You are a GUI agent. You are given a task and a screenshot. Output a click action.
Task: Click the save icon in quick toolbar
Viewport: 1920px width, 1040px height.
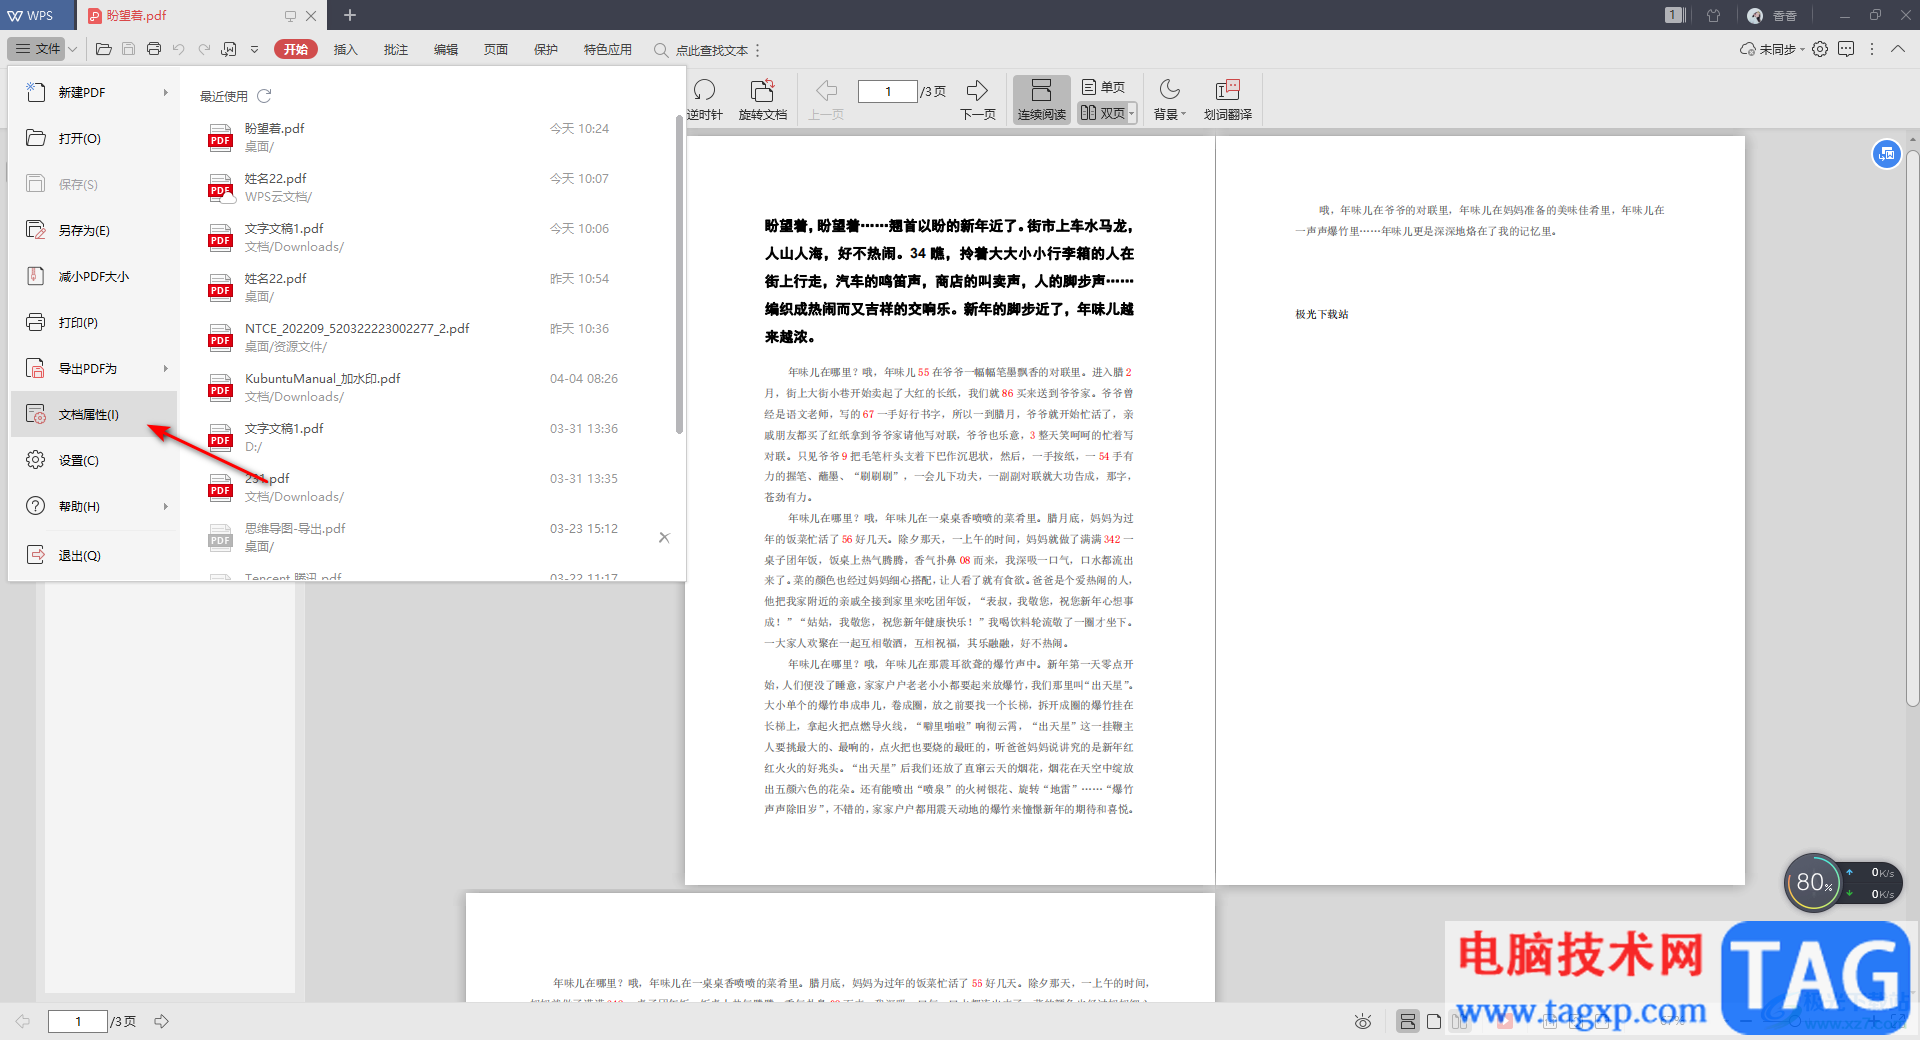point(128,49)
